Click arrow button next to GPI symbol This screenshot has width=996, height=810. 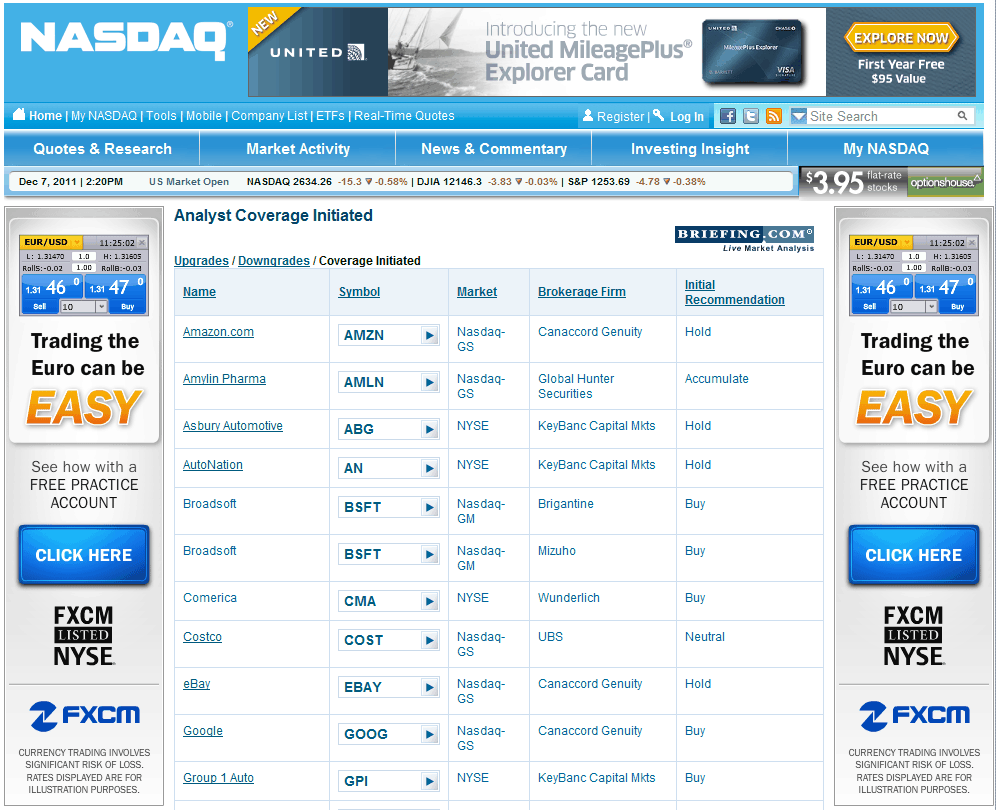point(430,781)
